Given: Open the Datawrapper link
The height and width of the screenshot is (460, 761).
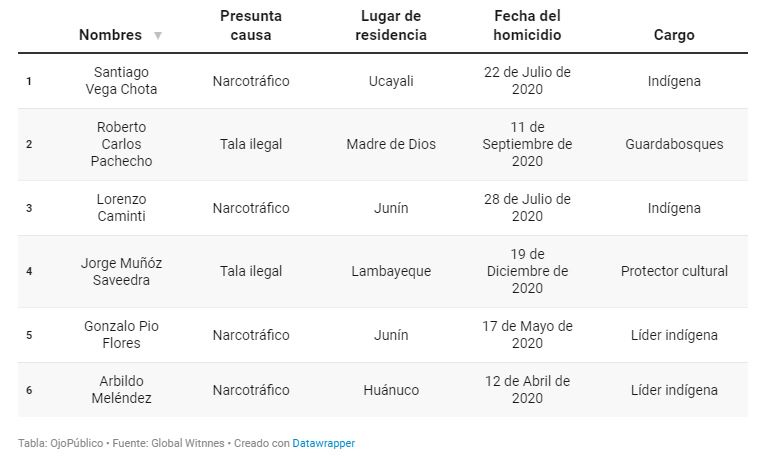Looking at the screenshot, I should 323,443.
